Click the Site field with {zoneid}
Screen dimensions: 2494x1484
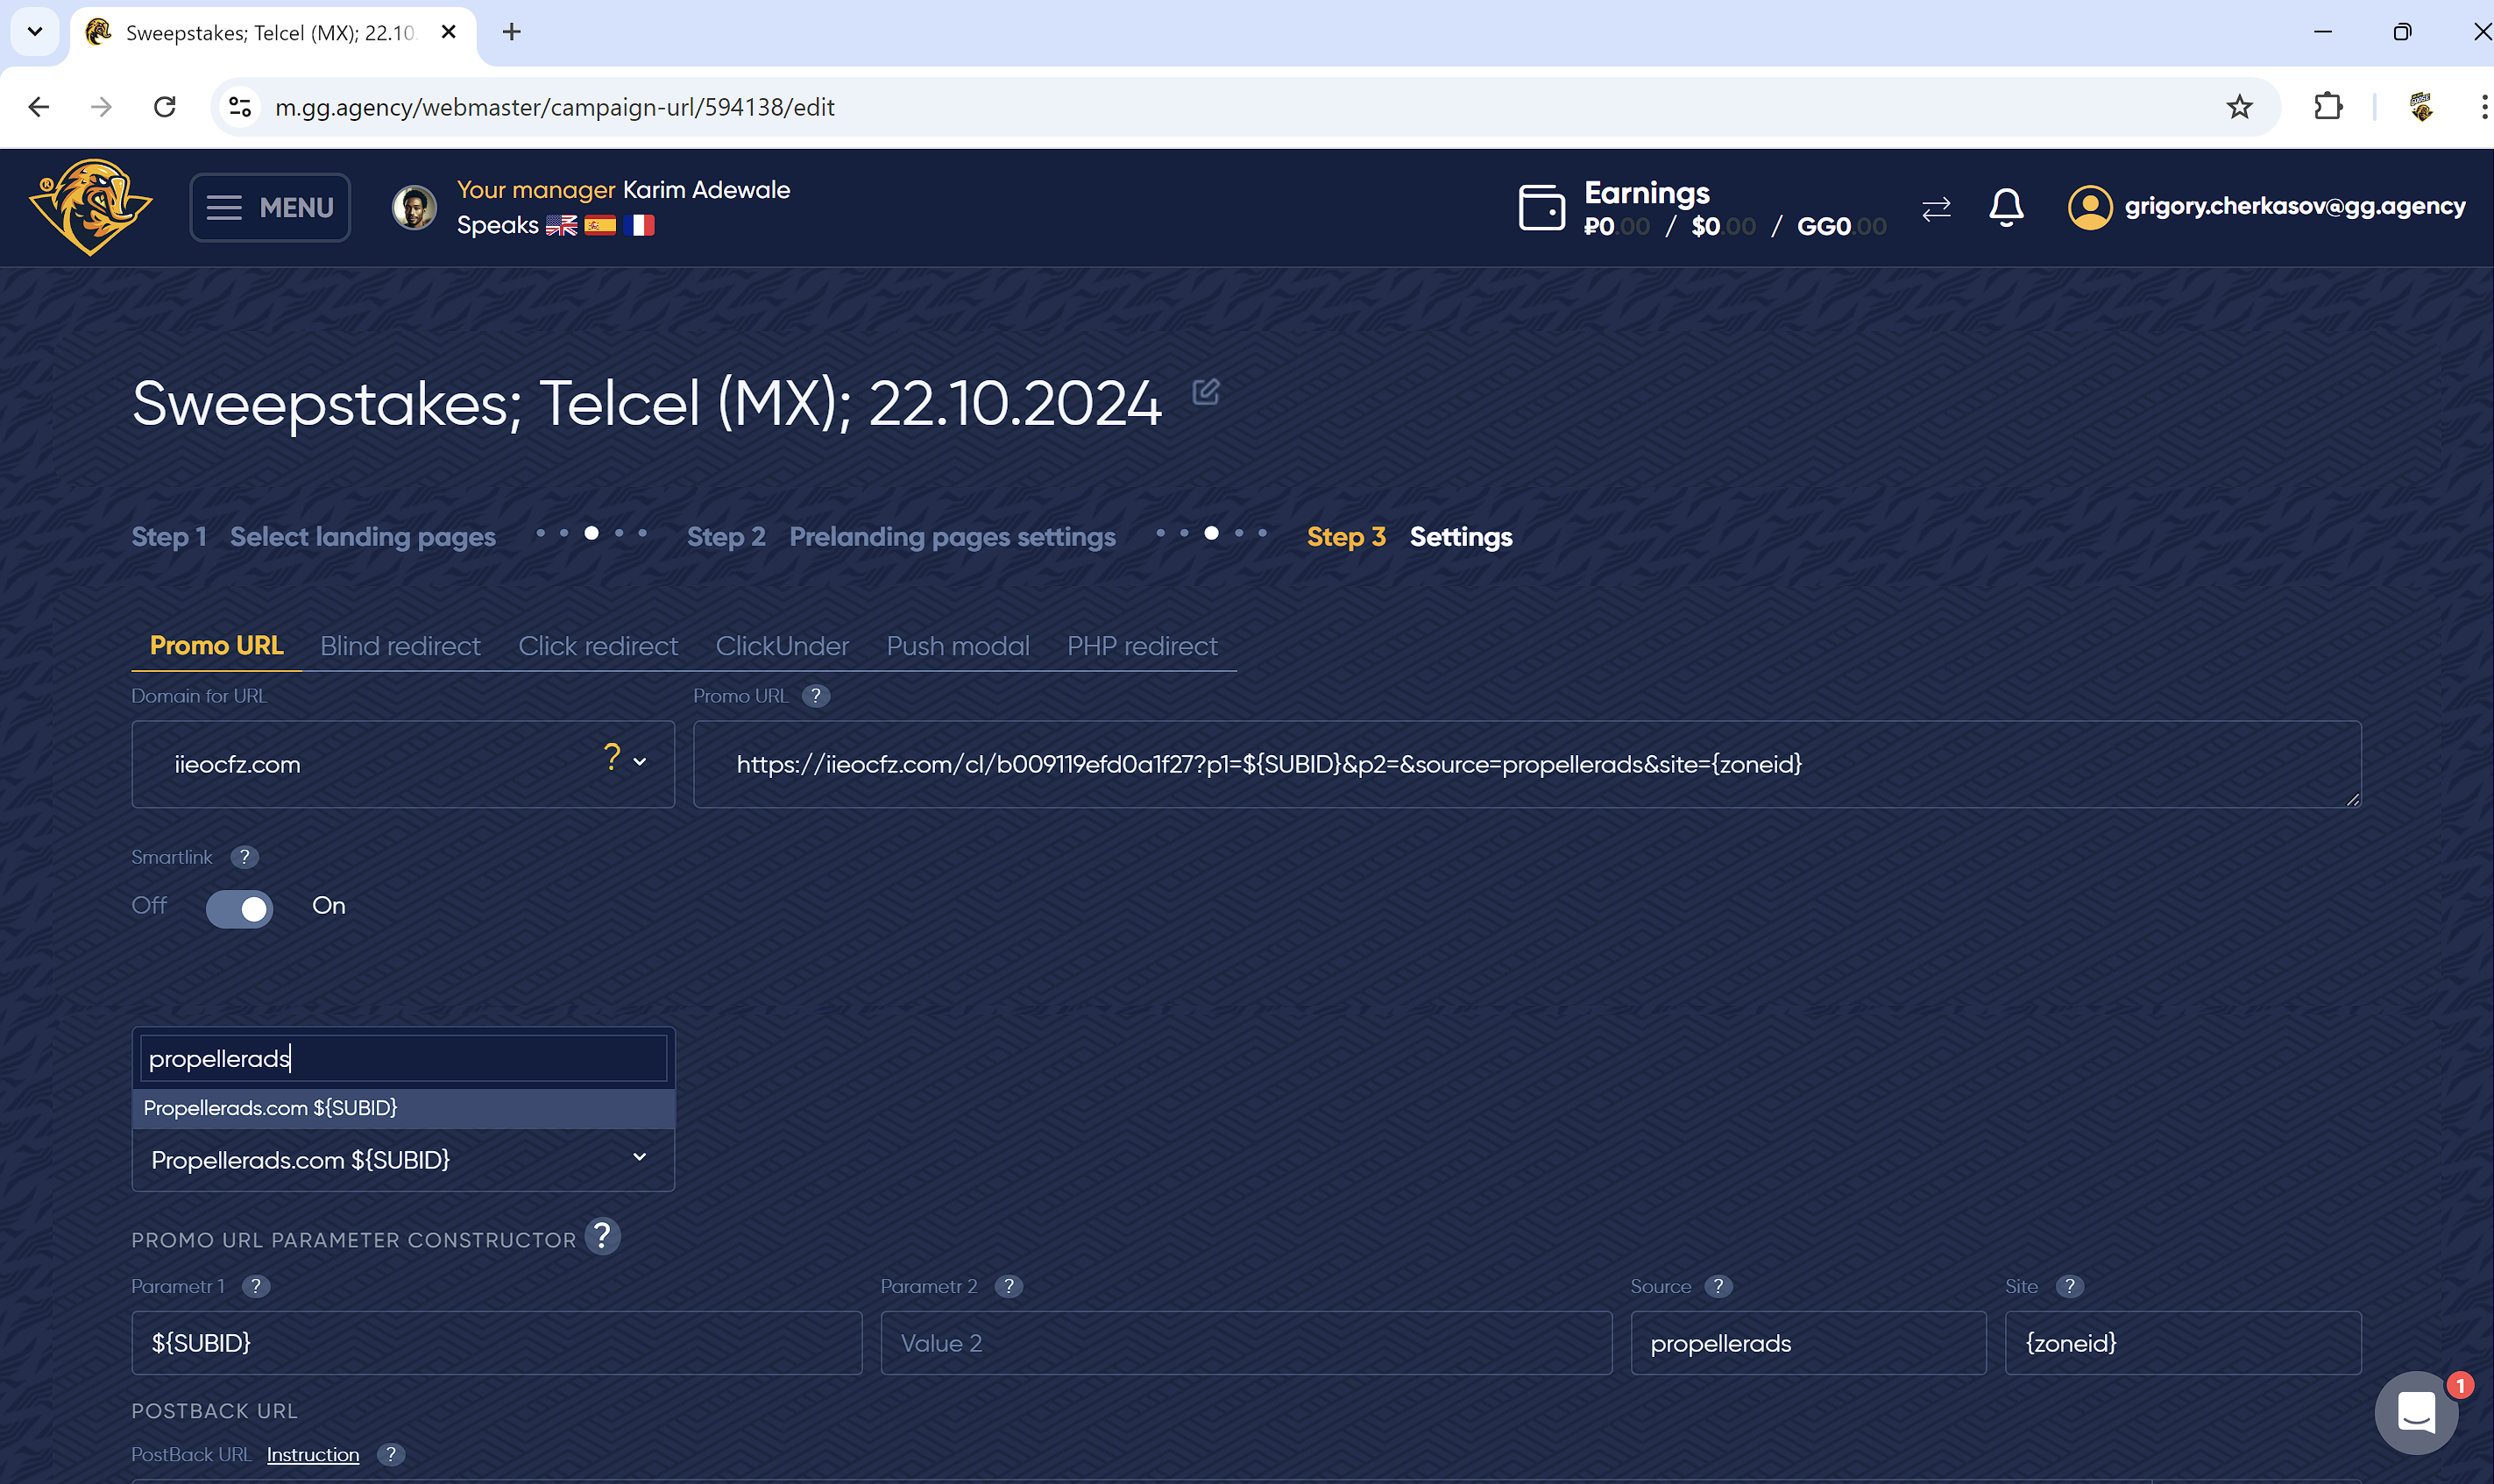click(x=2183, y=1343)
